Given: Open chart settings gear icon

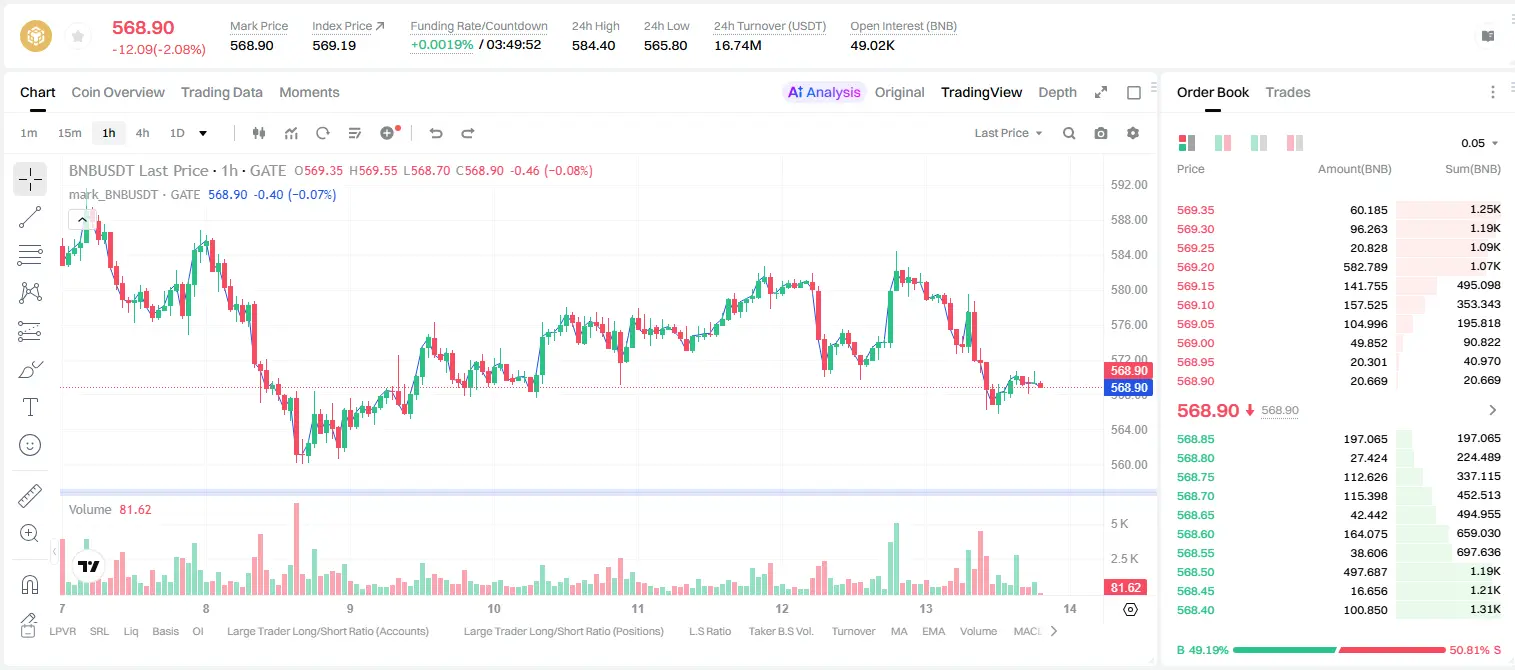Looking at the screenshot, I should 1133,133.
